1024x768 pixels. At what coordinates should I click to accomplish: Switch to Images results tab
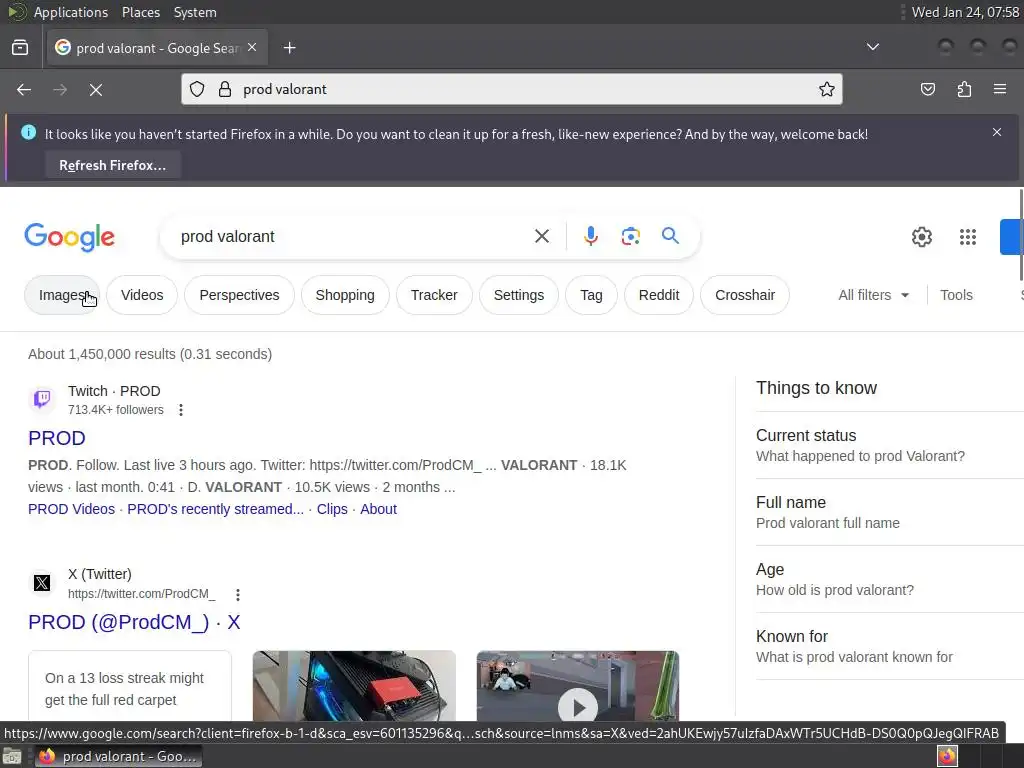62,295
